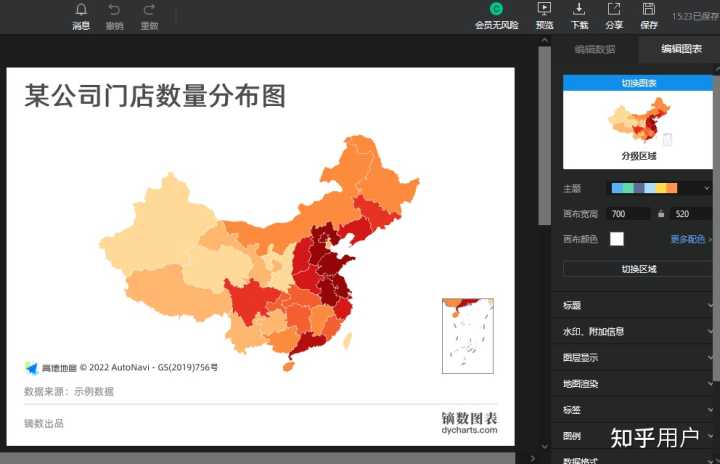
Task: Click the green 会员无风险 icon
Action: (496, 9)
